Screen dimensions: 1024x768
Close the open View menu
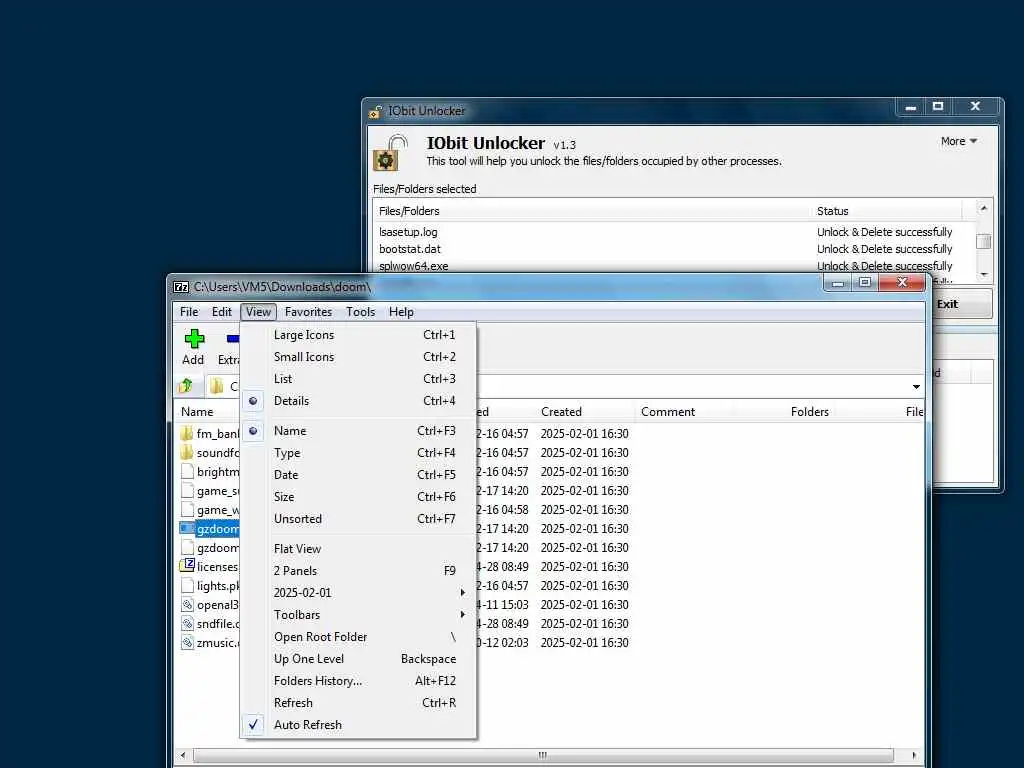(x=259, y=312)
